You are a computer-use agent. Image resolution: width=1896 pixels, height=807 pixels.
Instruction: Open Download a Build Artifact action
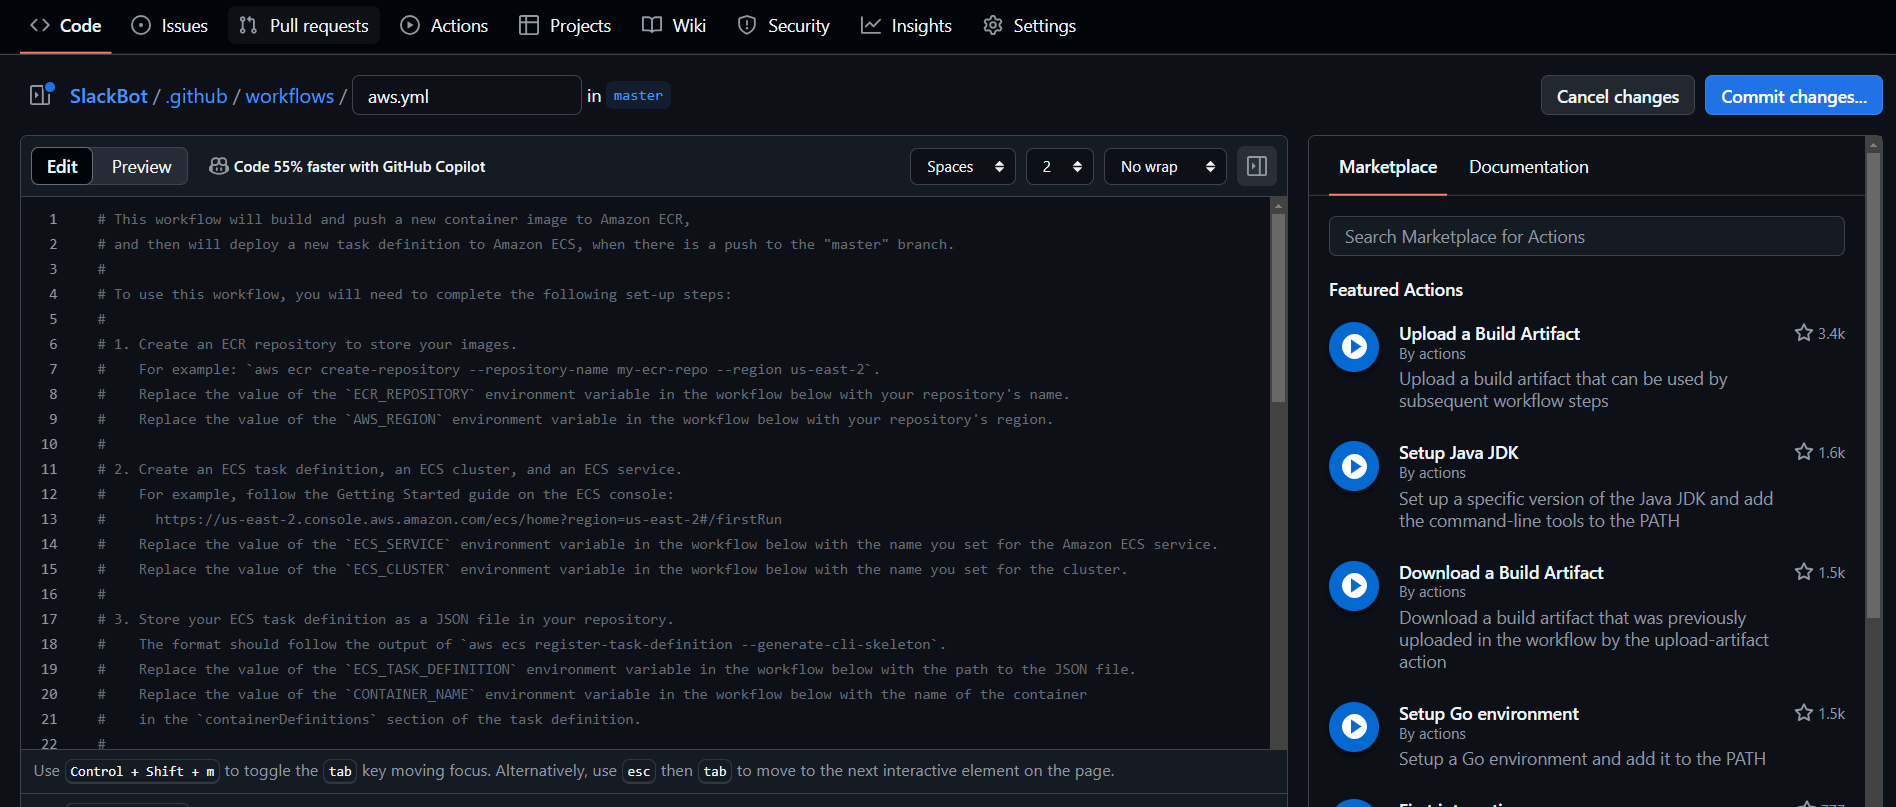[1501, 573]
